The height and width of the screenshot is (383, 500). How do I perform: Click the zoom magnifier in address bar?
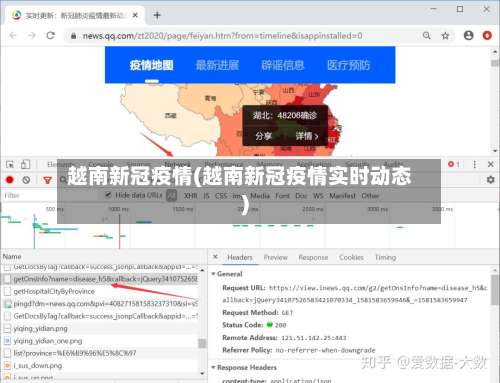(426, 35)
